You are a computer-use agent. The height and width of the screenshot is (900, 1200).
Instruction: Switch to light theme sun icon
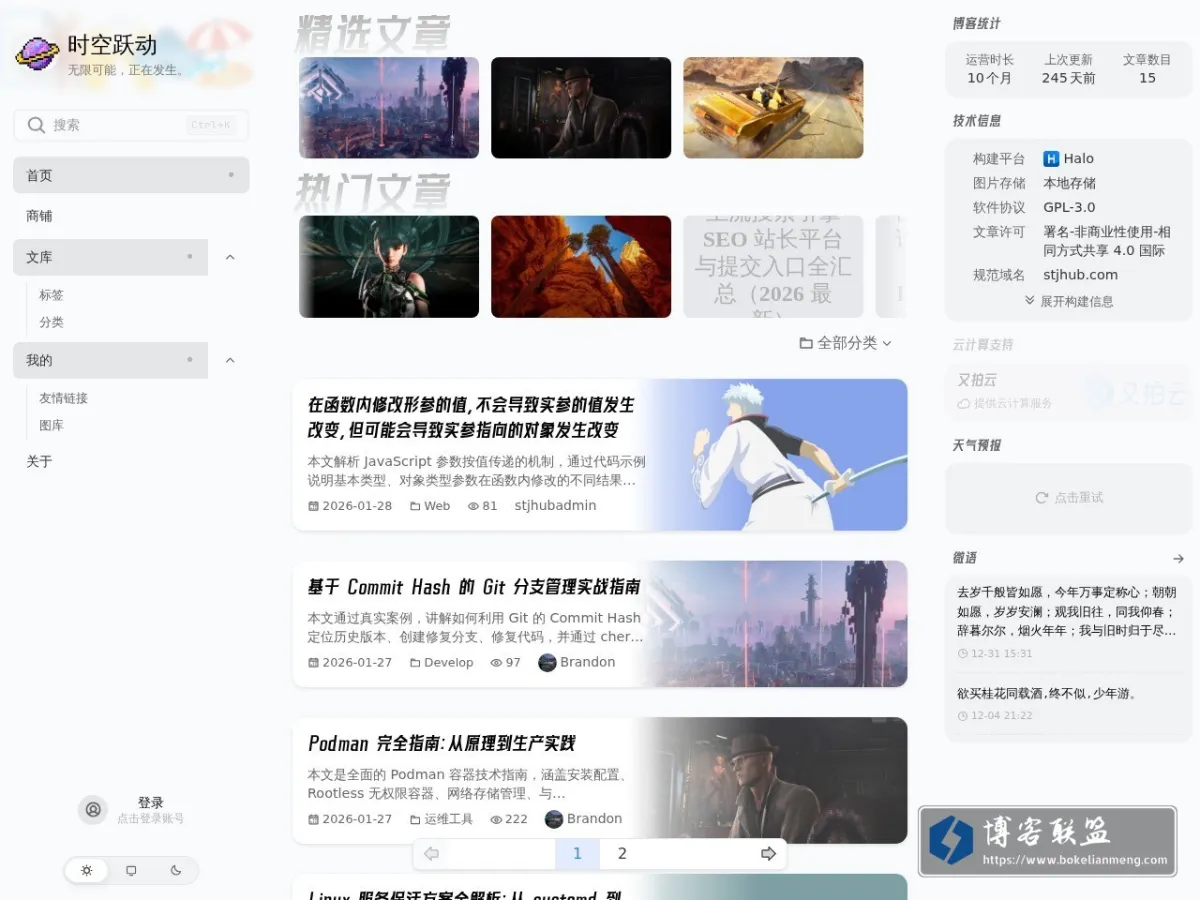(87, 871)
